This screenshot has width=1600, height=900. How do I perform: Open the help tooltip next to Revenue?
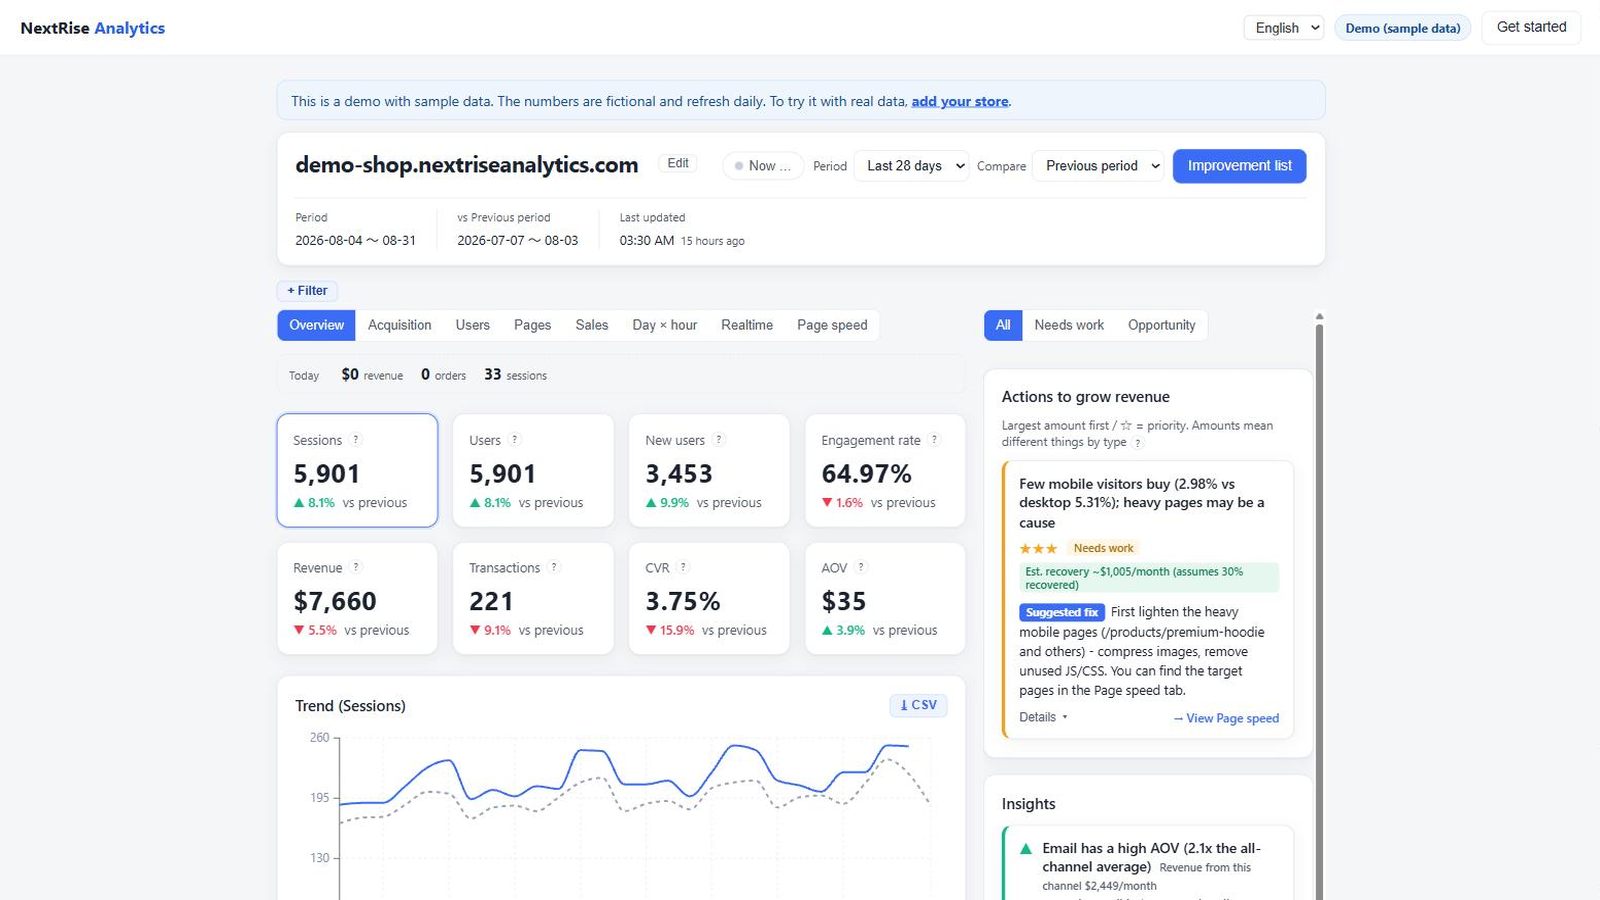coord(355,567)
